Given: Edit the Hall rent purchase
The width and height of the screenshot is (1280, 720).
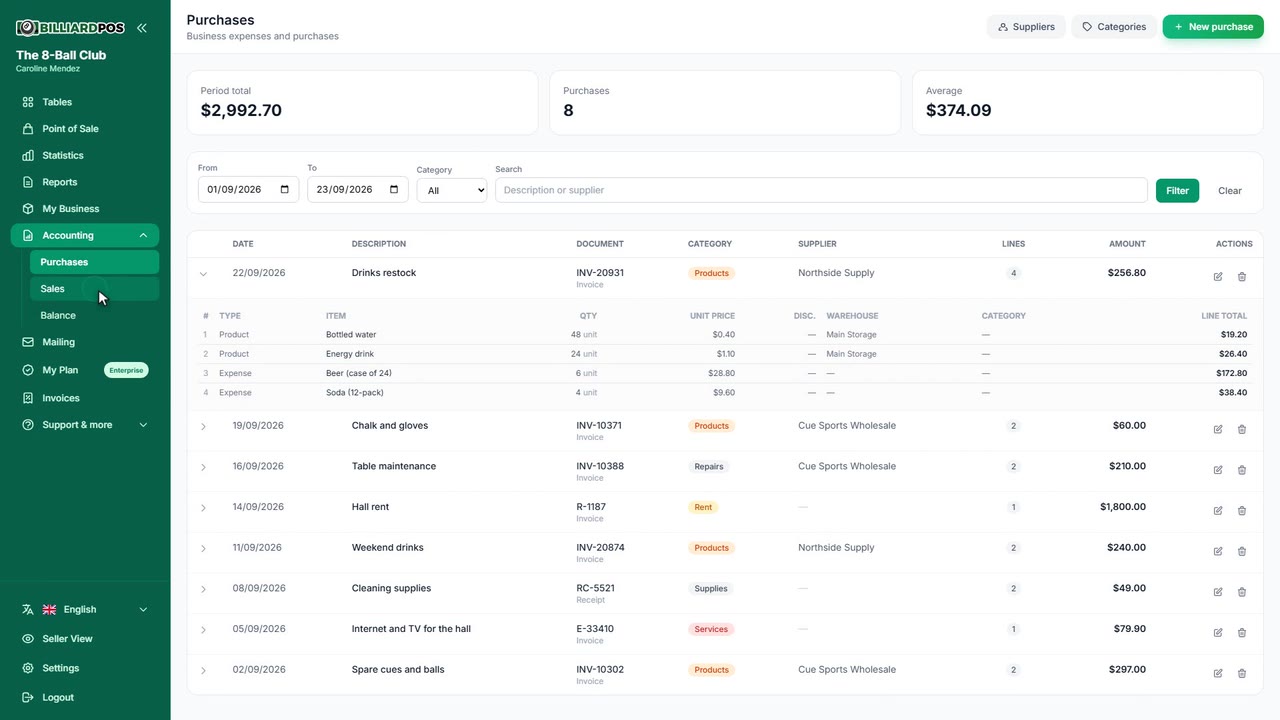Looking at the screenshot, I should pyautogui.click(x=1218, y=511).
